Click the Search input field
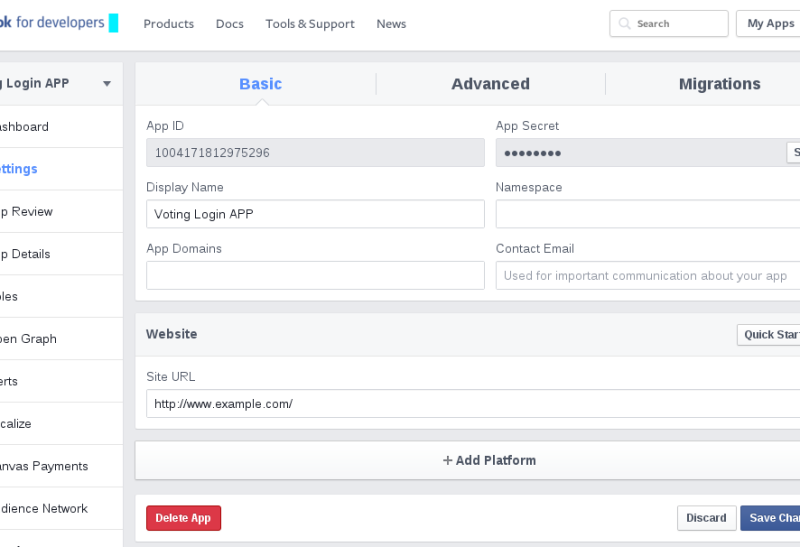The height and width of the screenshot is (547, 800). [669, 23]
